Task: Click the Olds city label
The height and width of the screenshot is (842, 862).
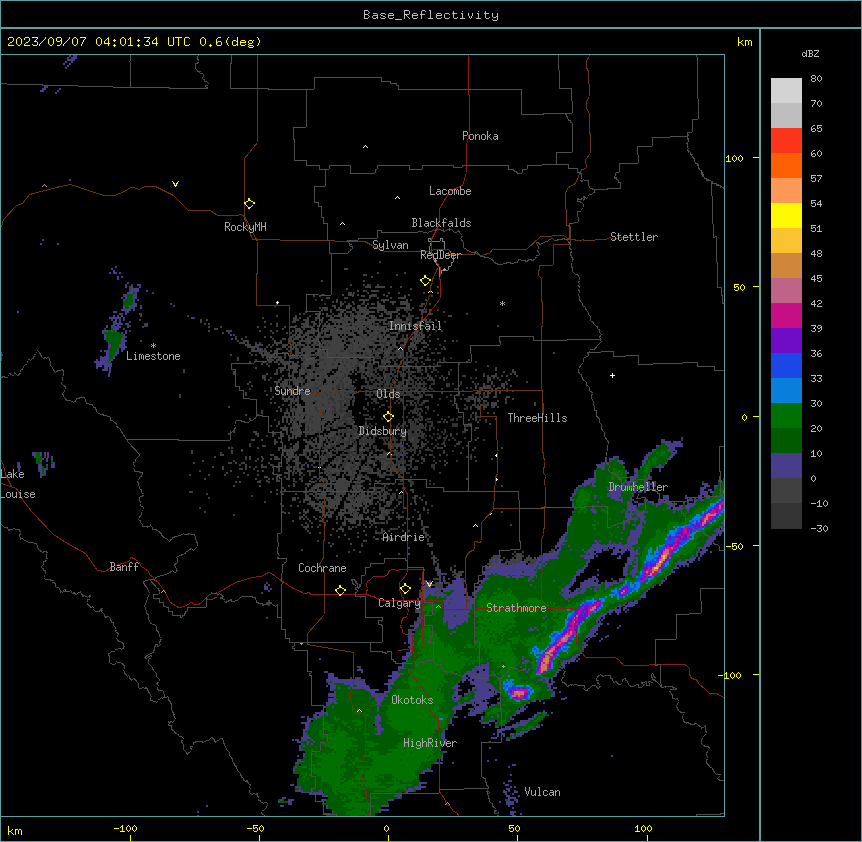Action: [x=388, y=394]
